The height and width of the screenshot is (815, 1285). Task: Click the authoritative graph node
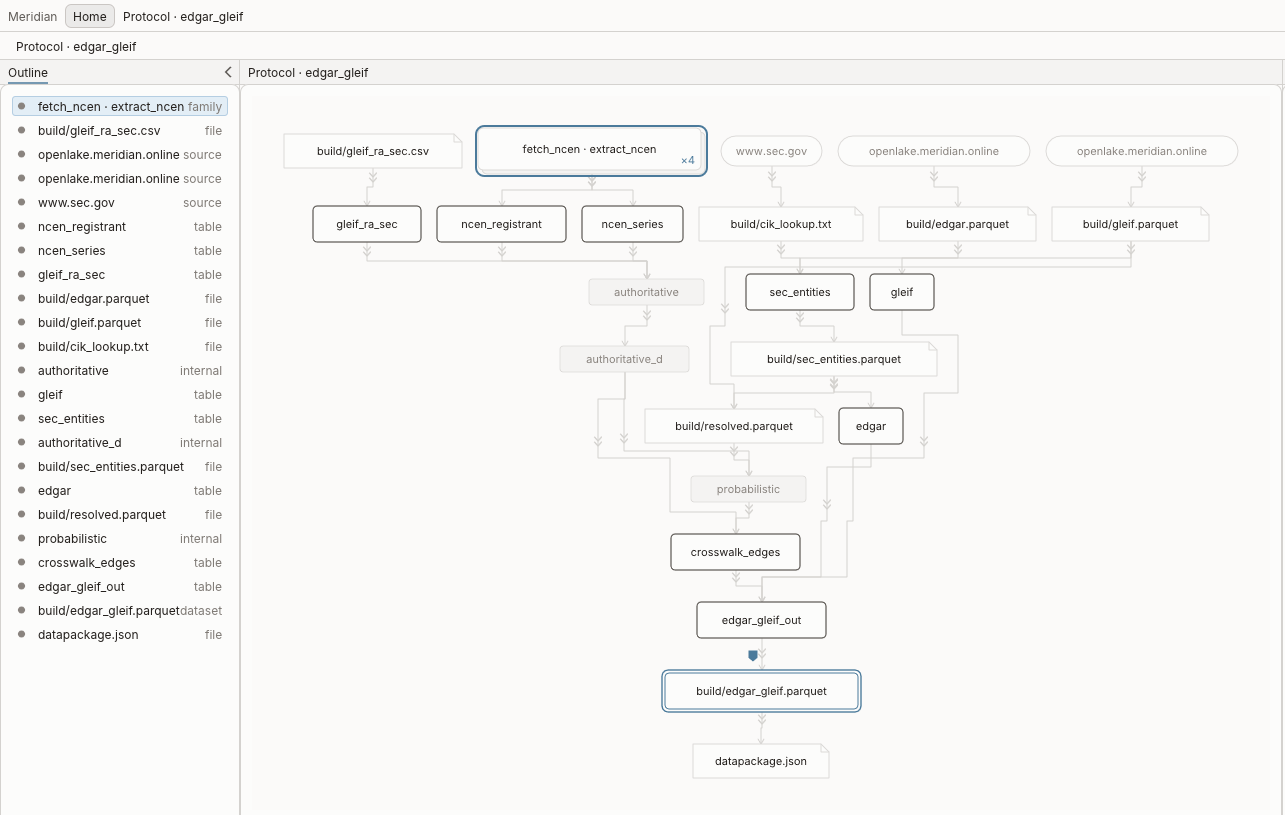646,292
